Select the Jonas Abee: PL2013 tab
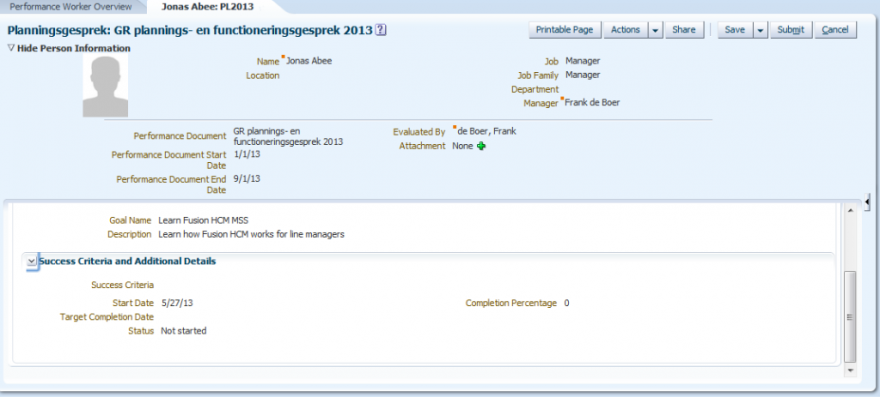Image resolution: width=880 pixels, height=397 pixels. coord(208,7)
